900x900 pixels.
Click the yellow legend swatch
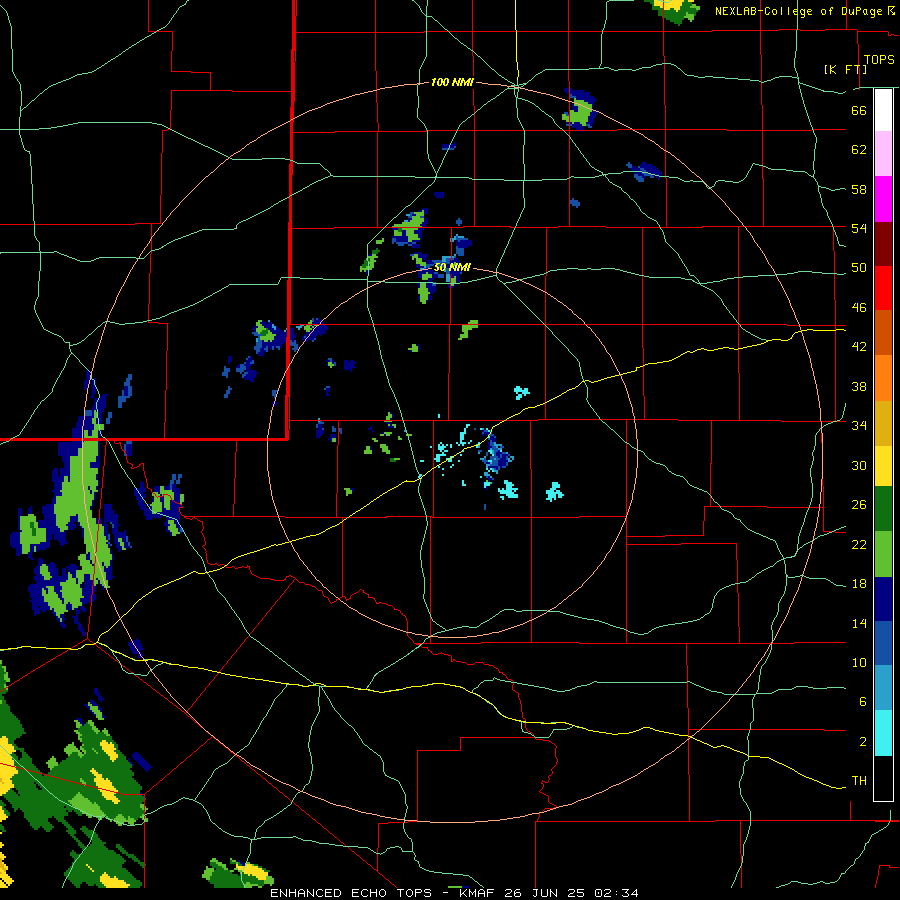[x=883, y=466]
